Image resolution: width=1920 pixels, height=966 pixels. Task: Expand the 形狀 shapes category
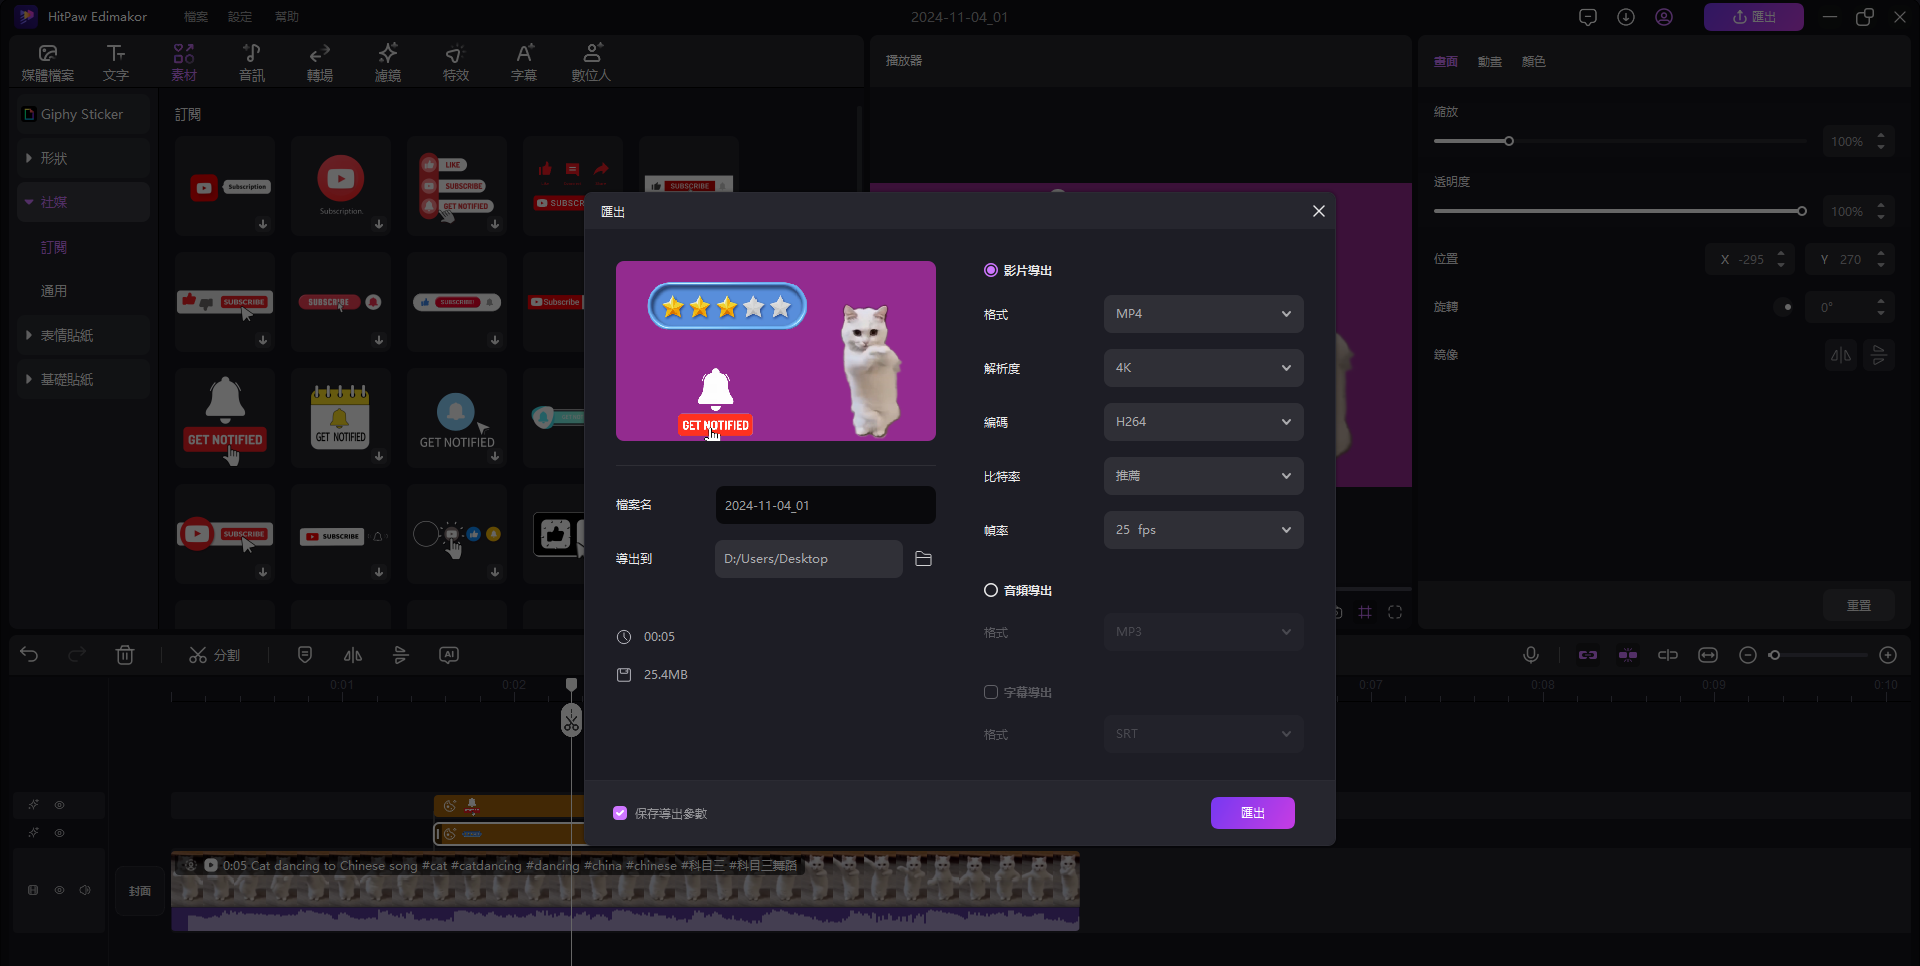[84, 158]
